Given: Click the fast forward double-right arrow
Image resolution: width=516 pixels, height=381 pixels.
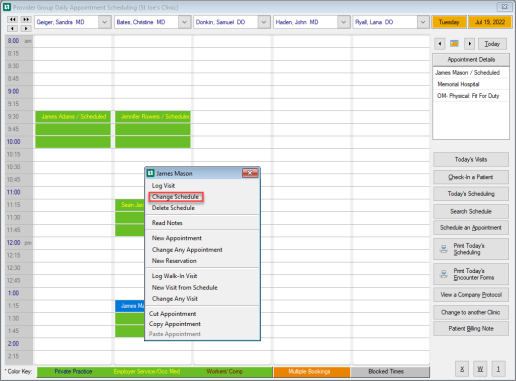Looking at the screenshot, I should click(x=26, y=19).
